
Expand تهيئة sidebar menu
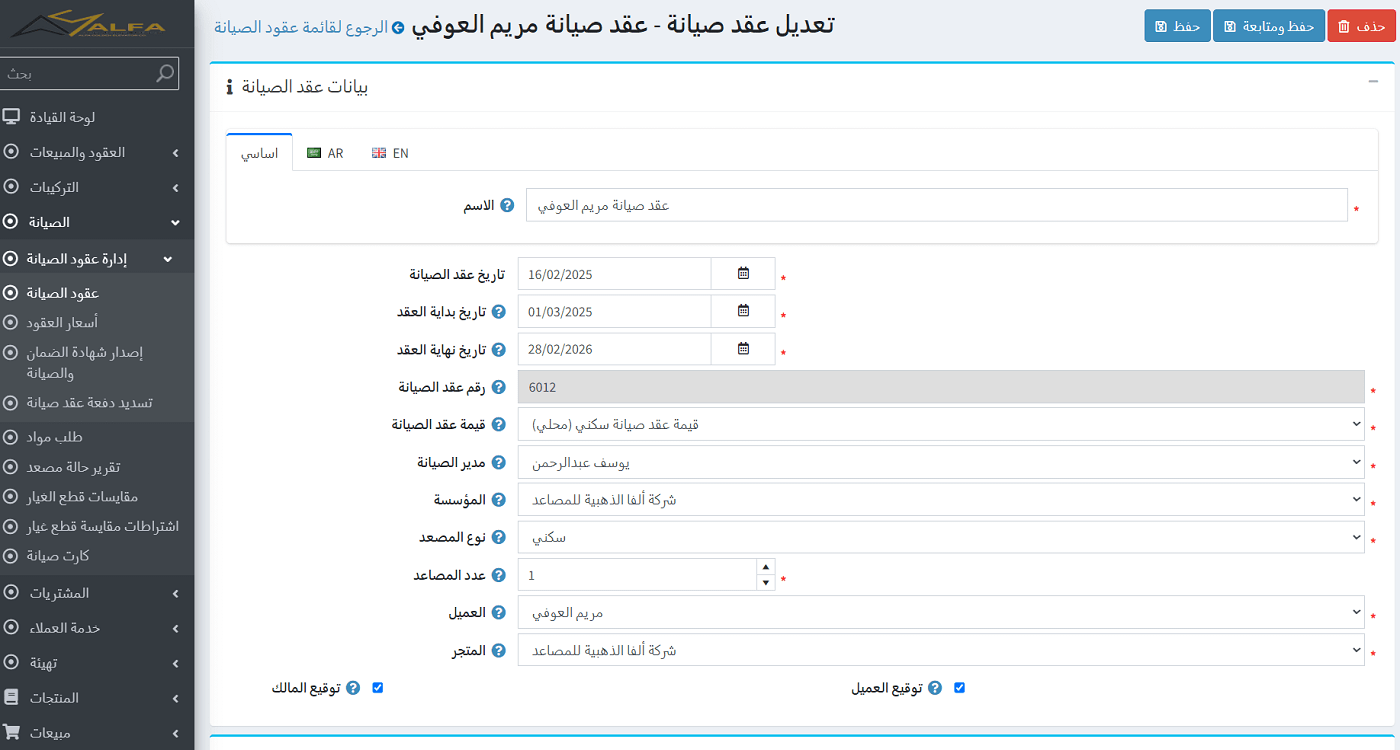point(97,663)
